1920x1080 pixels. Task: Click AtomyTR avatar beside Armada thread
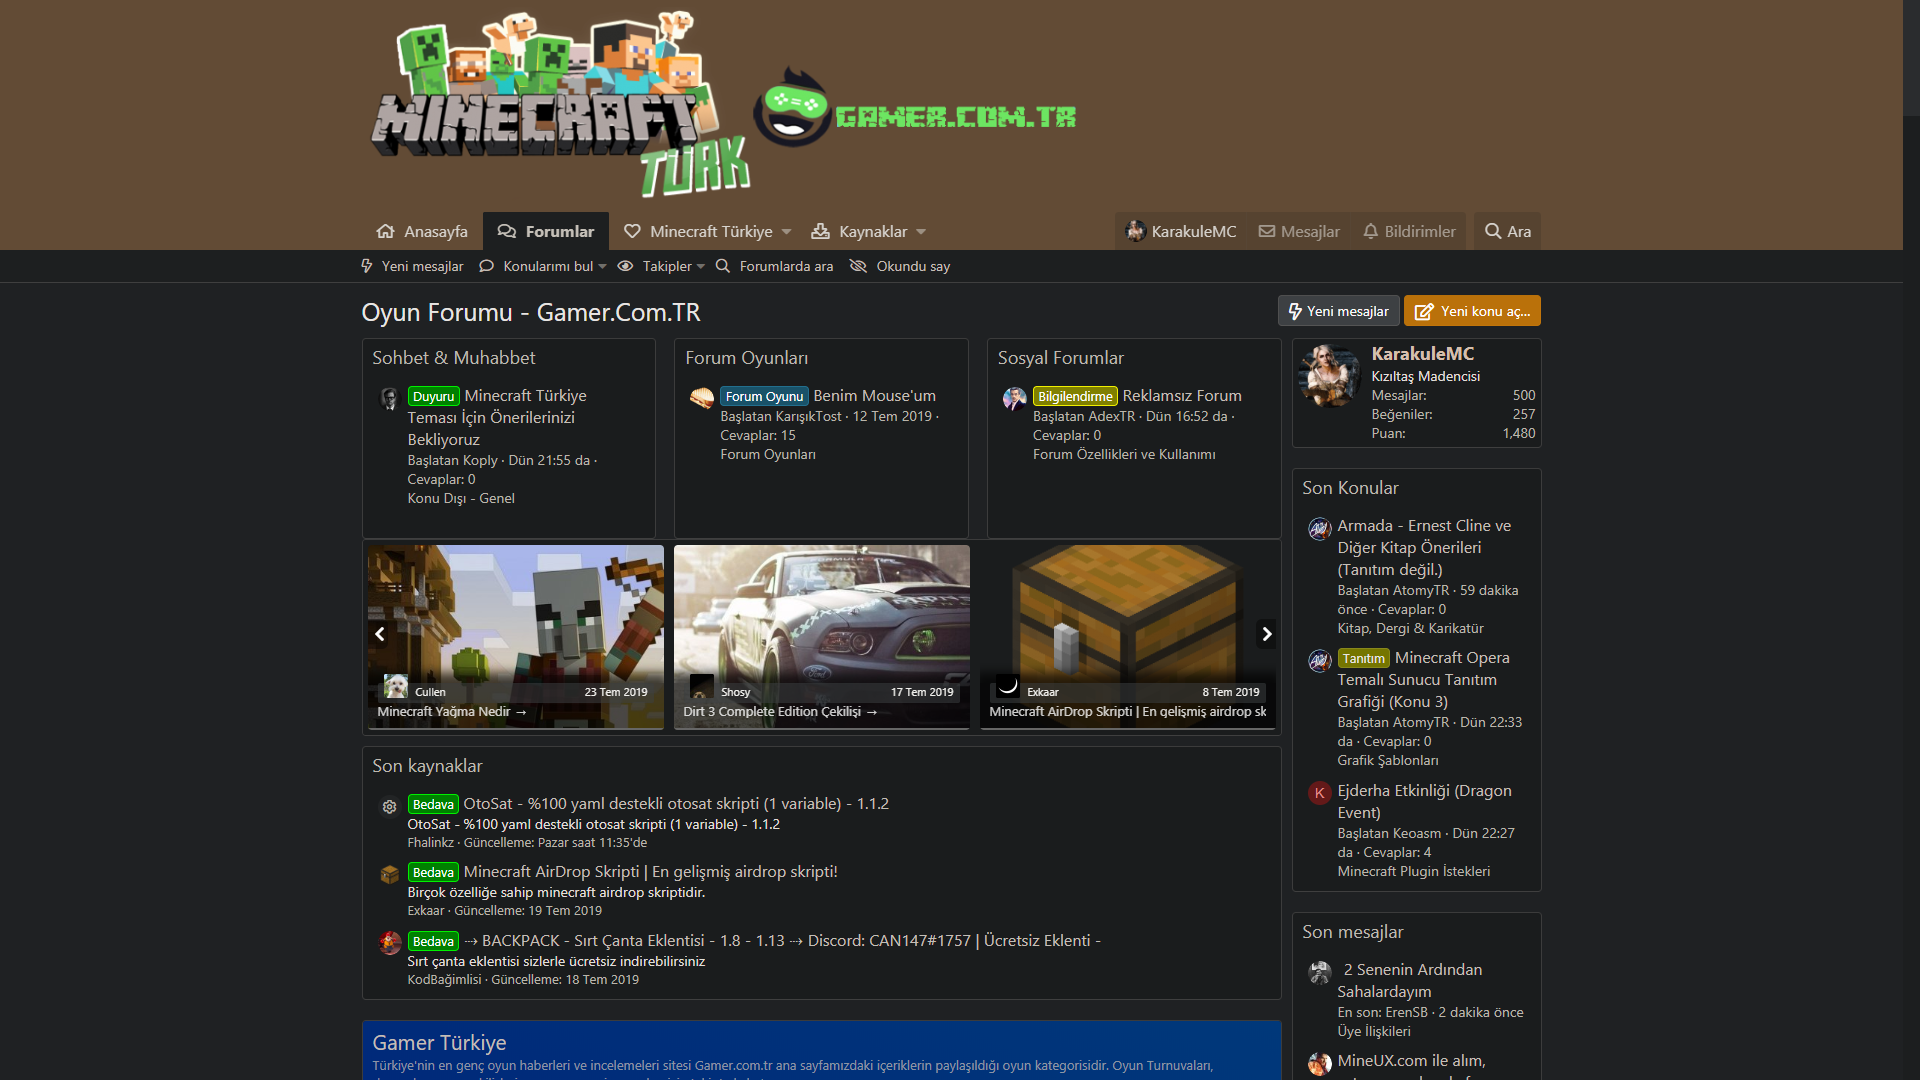pyautogui.click(x=1320, y=528)
